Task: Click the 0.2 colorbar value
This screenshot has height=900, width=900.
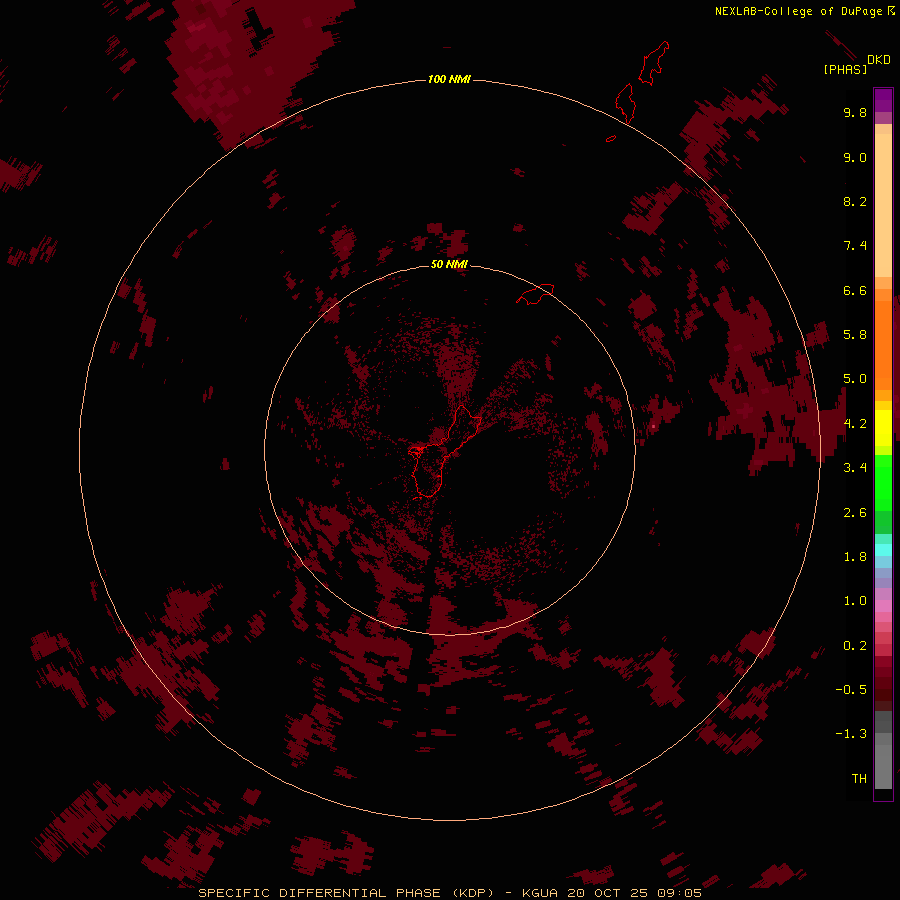Action: coord(855,646)
